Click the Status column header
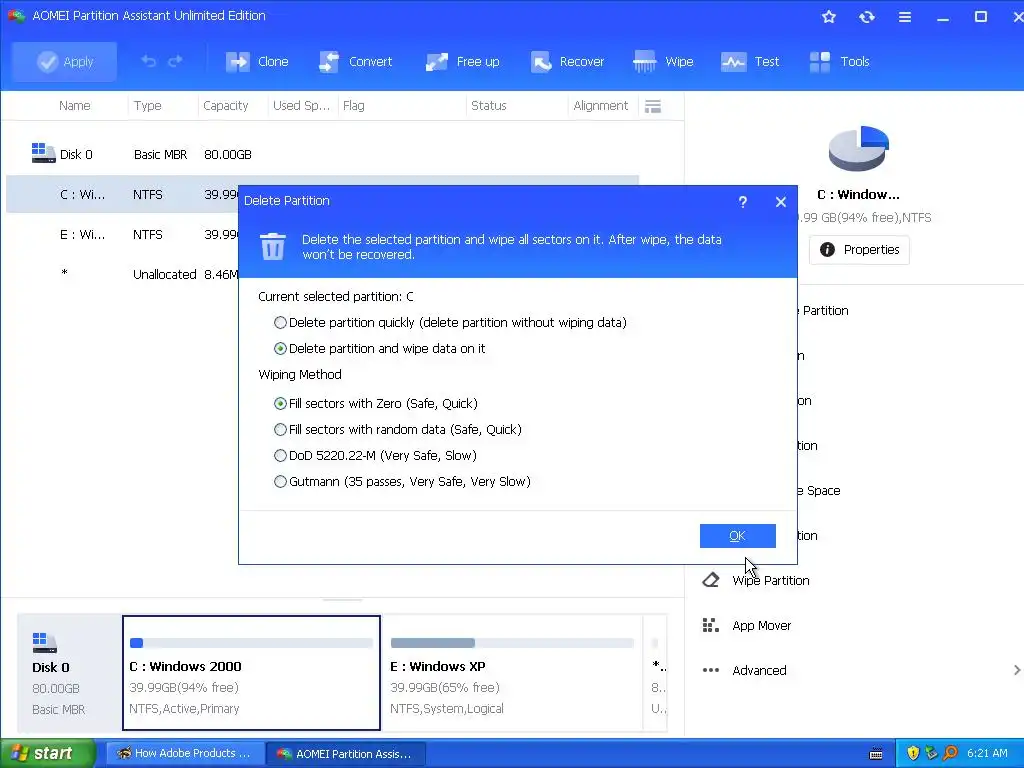The image size is (1024, 768). (x=488, y=106)
